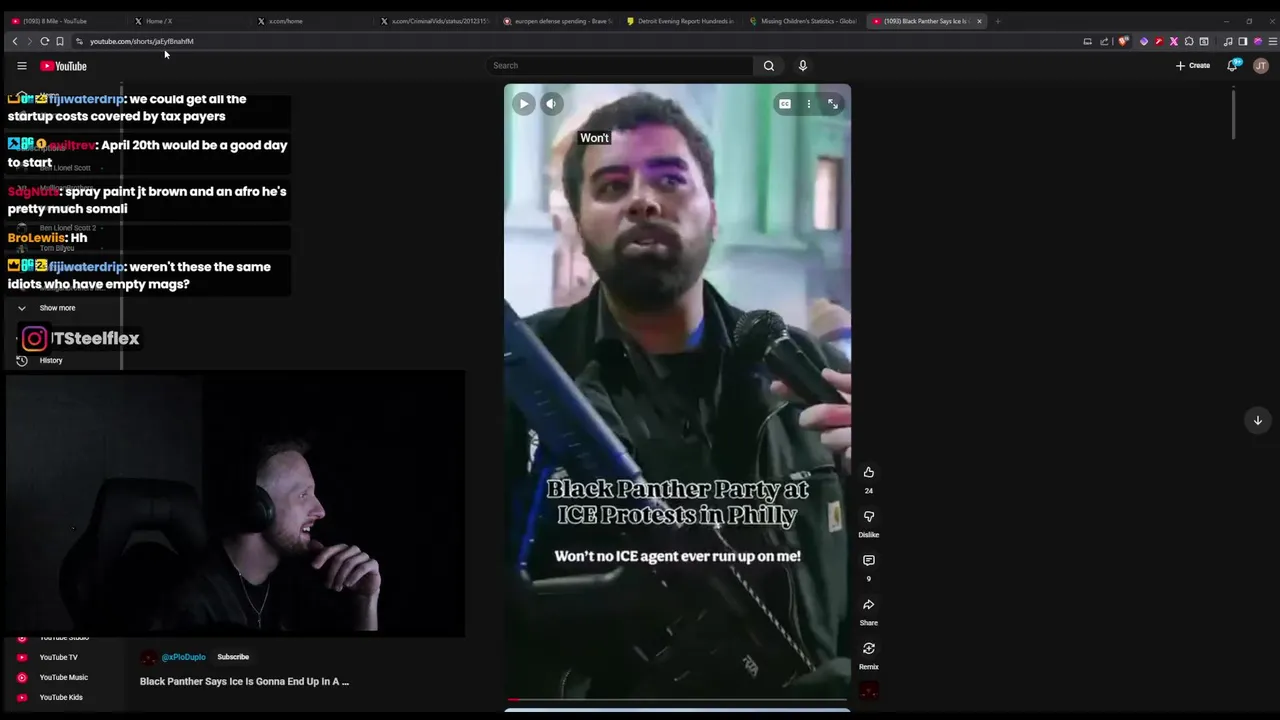Open the comments on the Short
Viewport: 1280px width, 720px height.
868,560
